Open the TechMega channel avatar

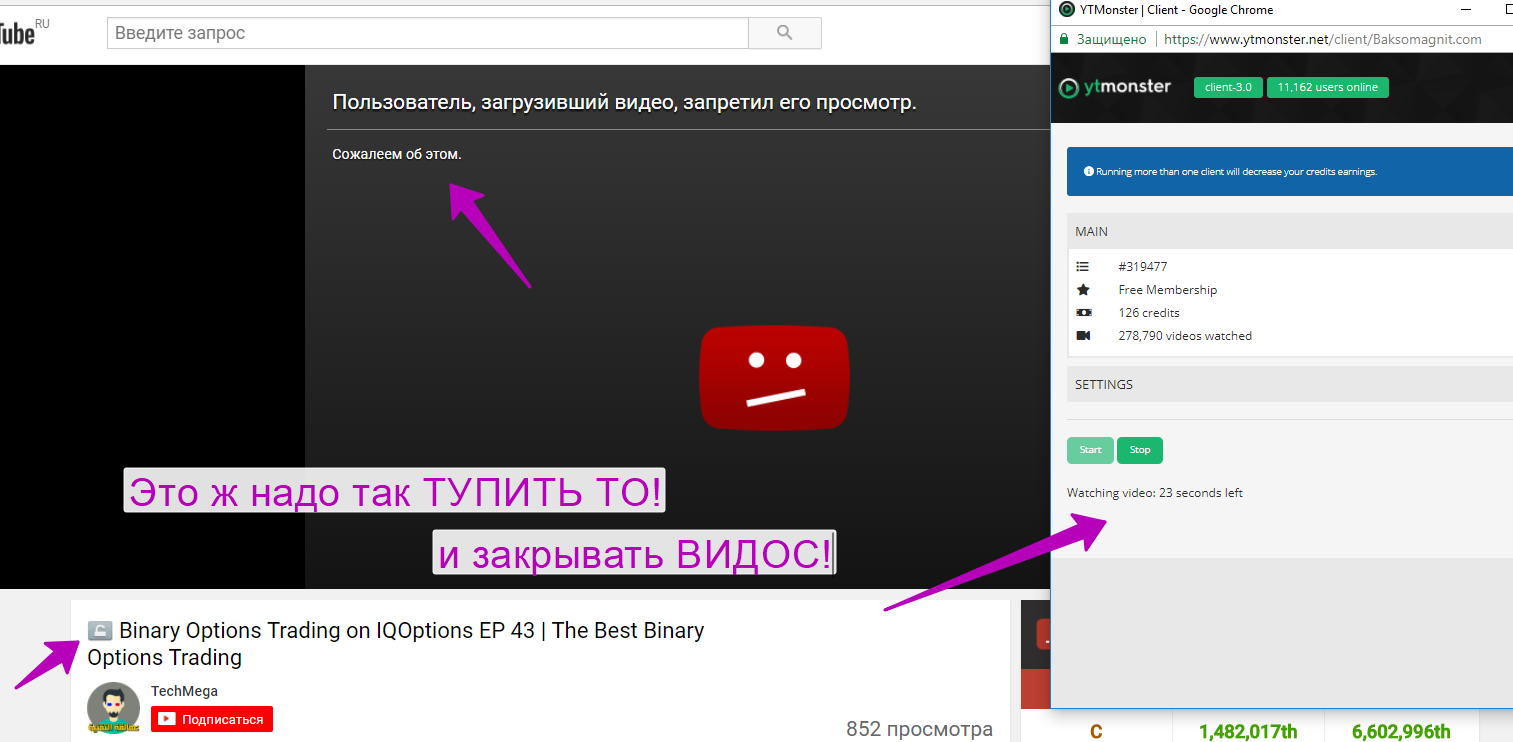click(x=113, y=710)
